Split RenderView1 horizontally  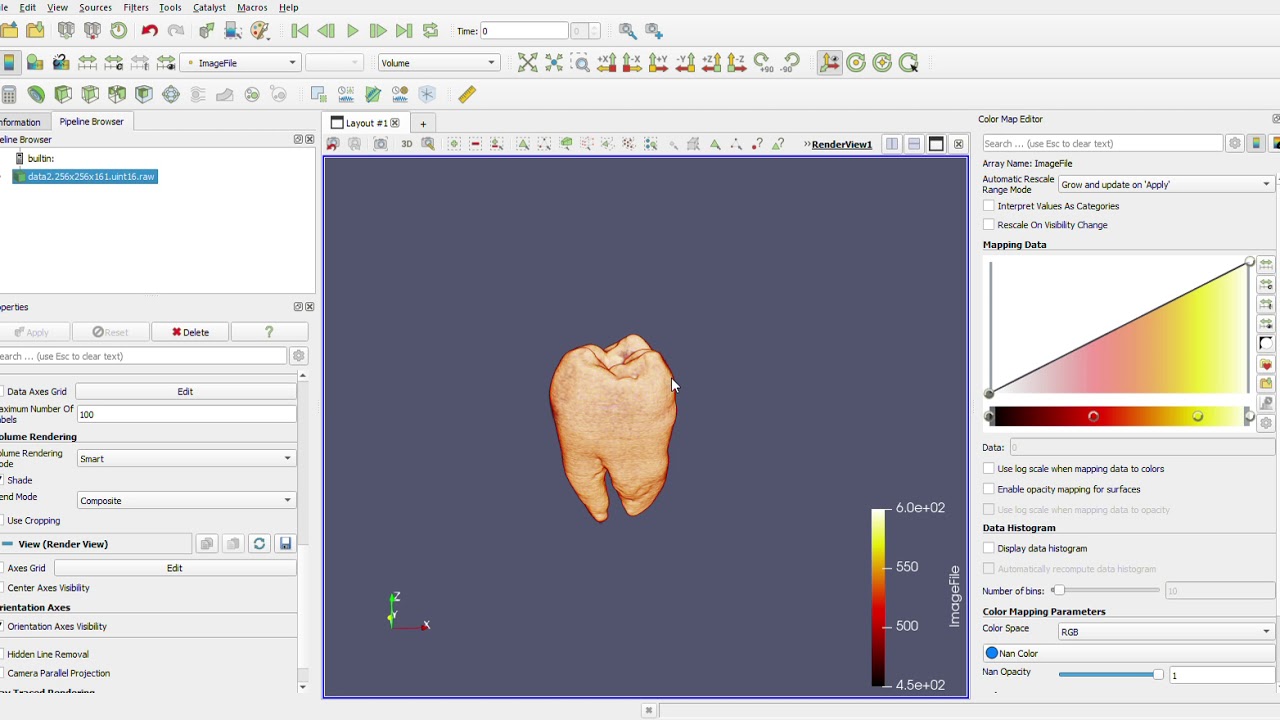tap(891, 144)
